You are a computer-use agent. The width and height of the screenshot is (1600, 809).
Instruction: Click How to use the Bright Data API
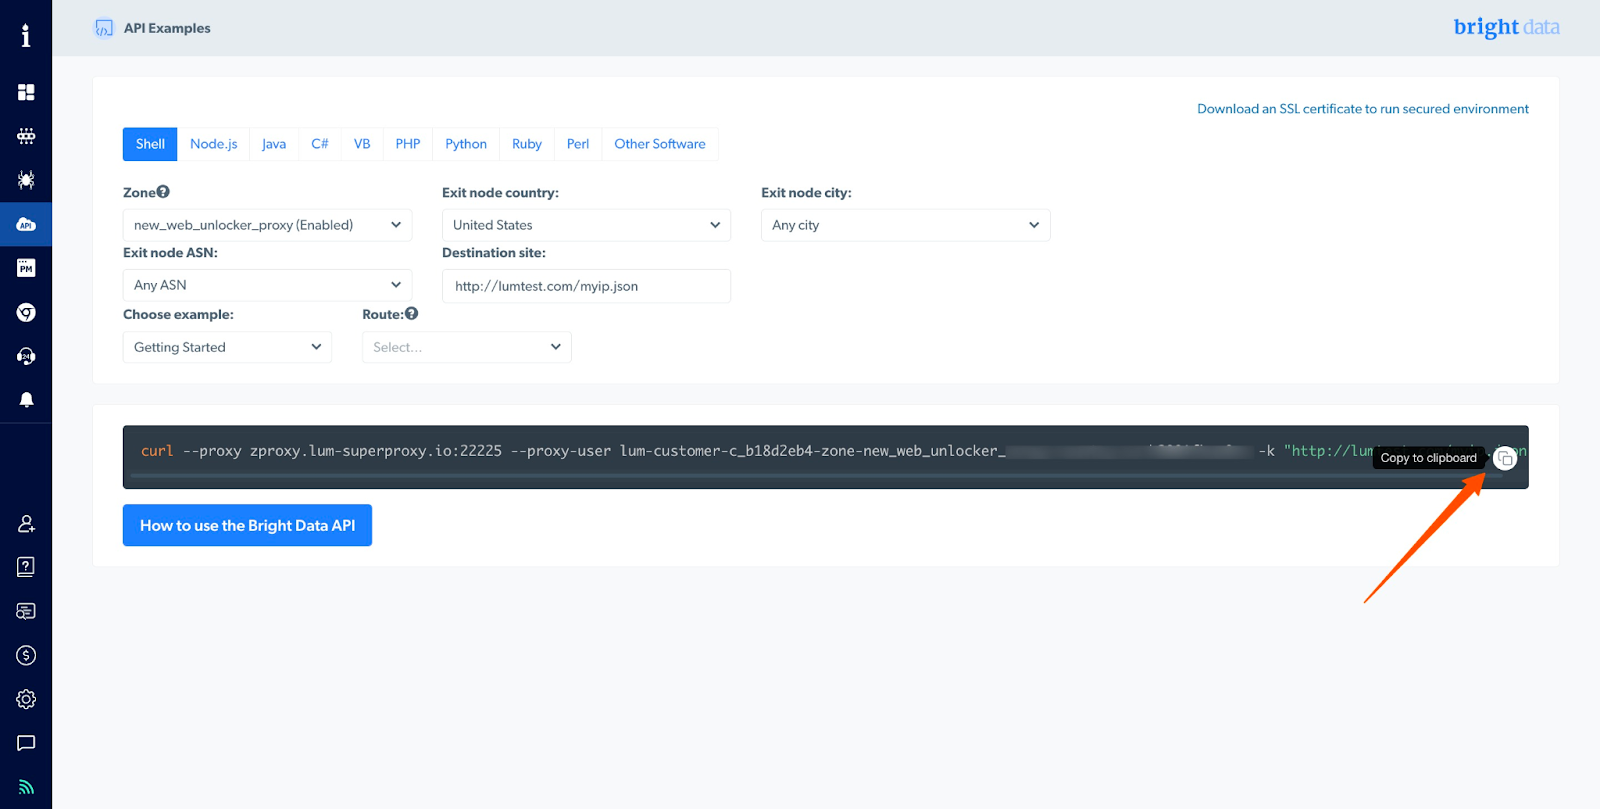pyautogui.click(x=247, y=525)
